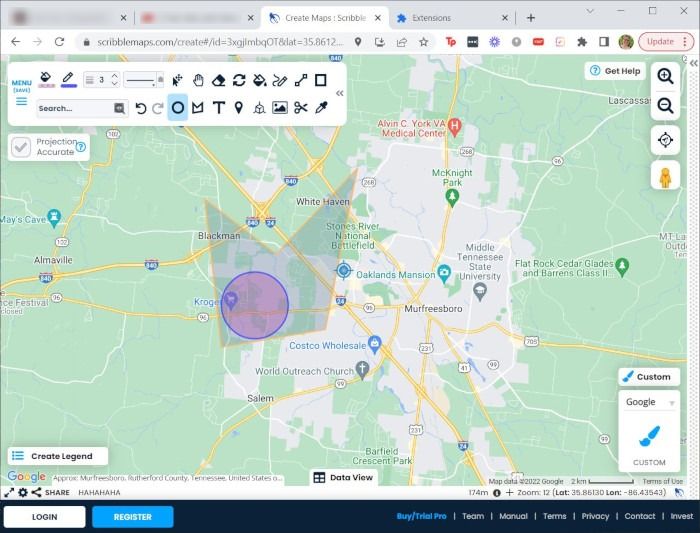The height and width of the screenshot is (533, 700).
Task: Select the text label tool
Action: coord(218,108)
